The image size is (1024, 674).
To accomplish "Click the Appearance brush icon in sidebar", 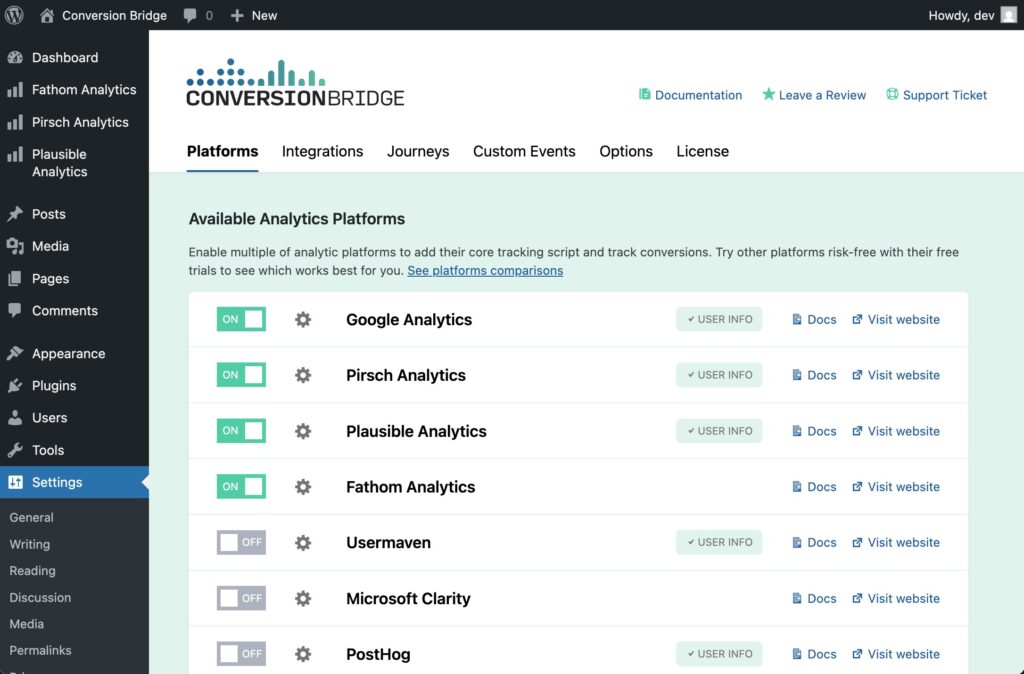I will pos(15,353).
